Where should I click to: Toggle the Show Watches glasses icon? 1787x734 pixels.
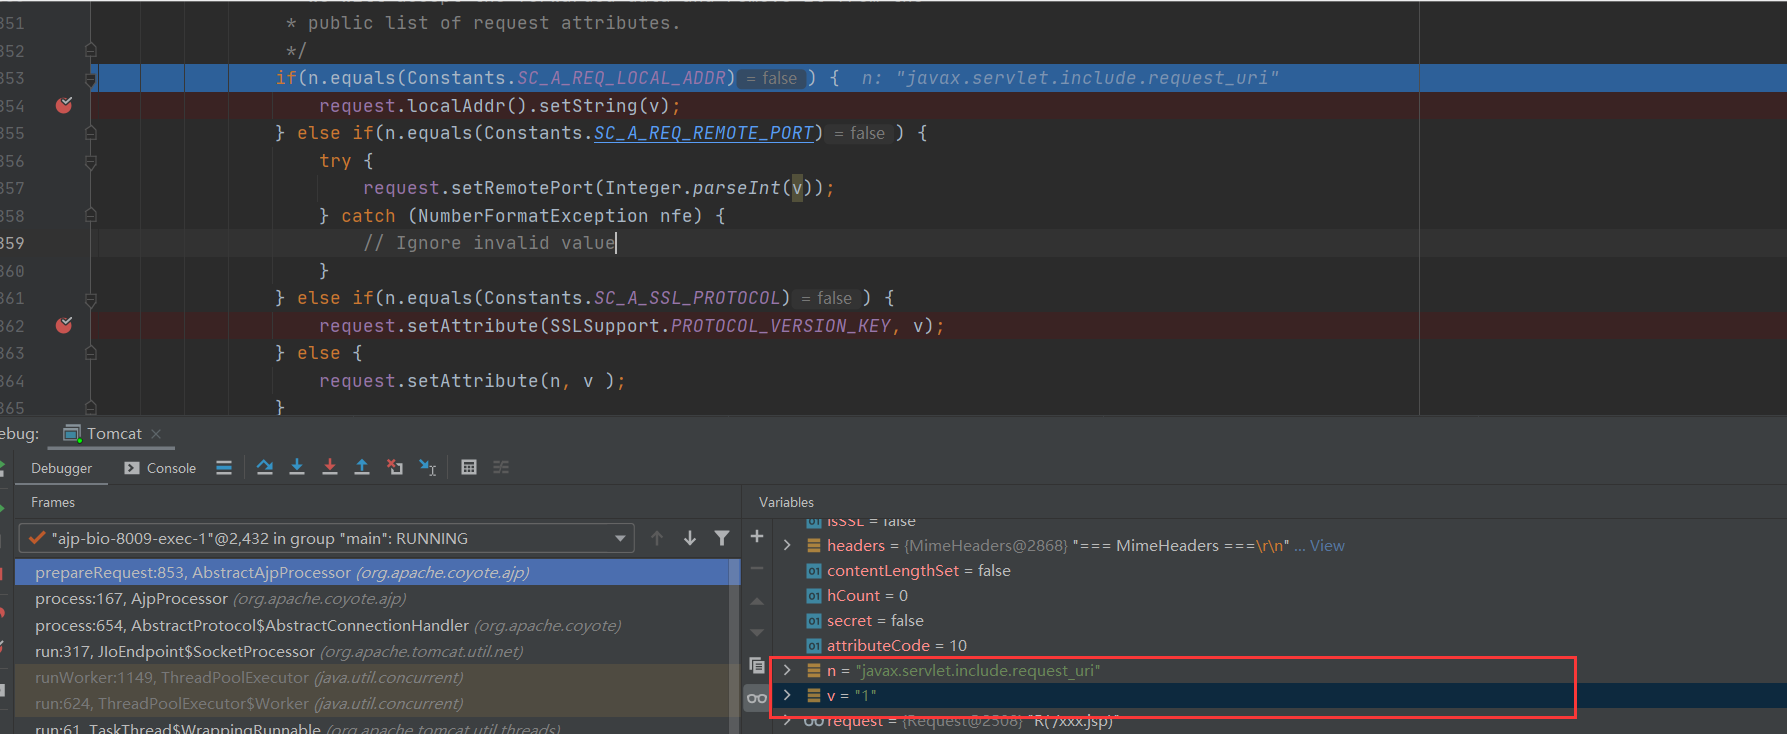coord(757,698)
